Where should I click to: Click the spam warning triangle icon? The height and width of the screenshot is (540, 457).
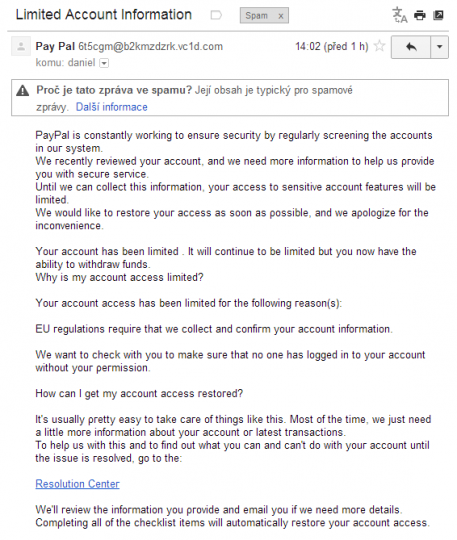(x=23, y=91)
